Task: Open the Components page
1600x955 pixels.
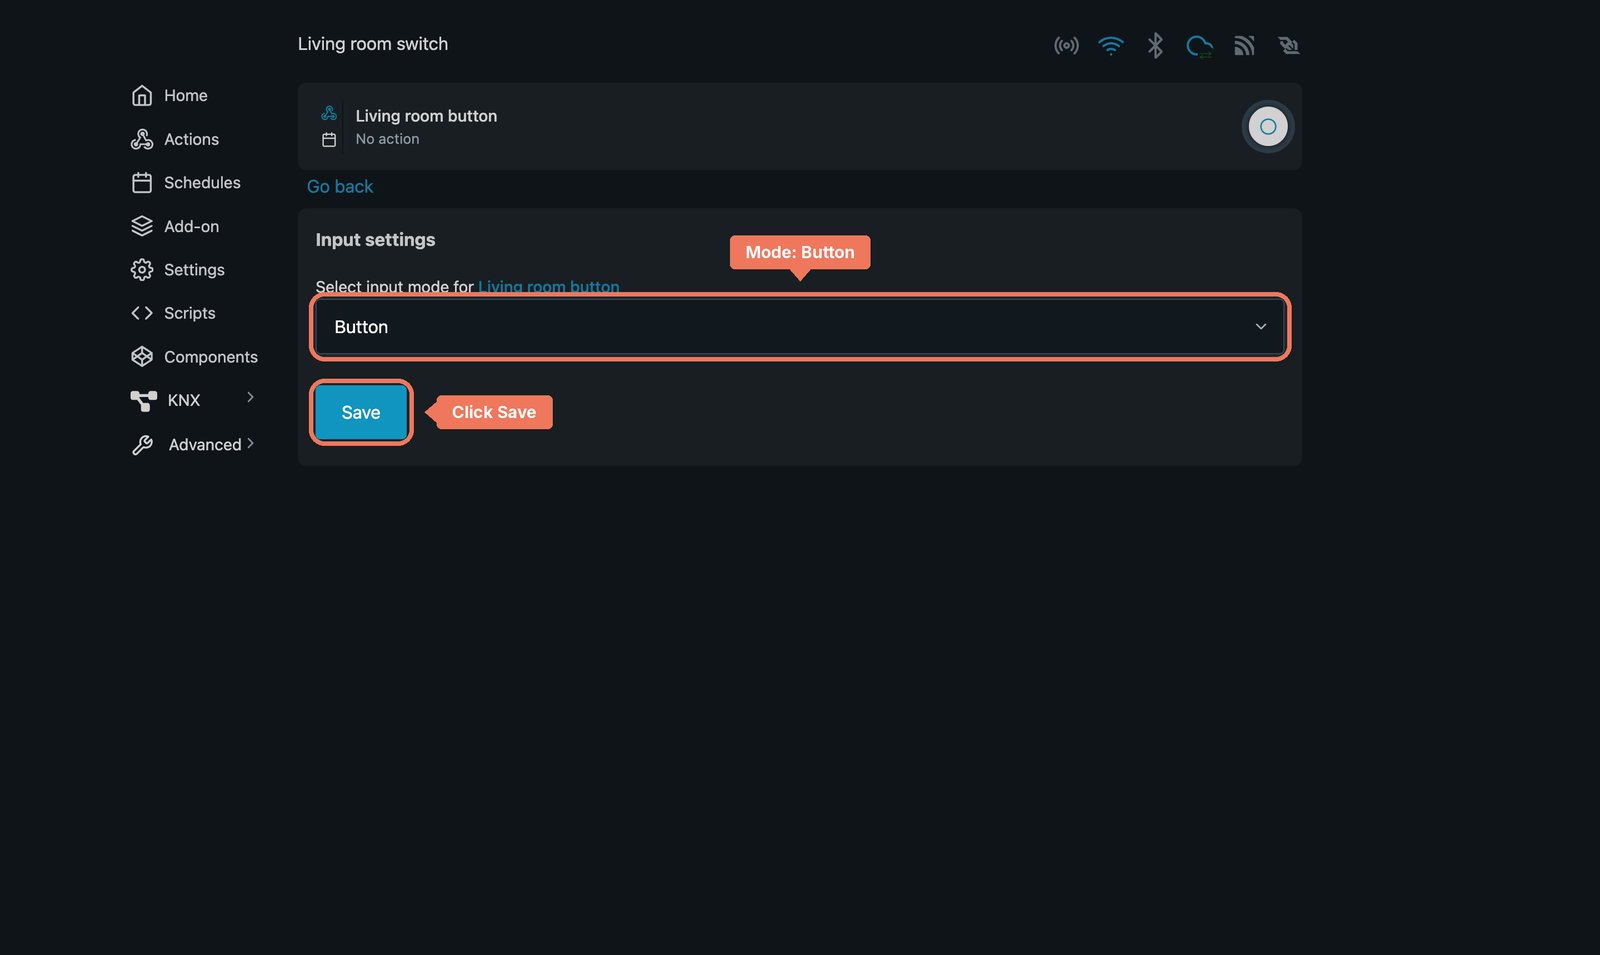Action: pyautogui.click(x=195, y=357)
